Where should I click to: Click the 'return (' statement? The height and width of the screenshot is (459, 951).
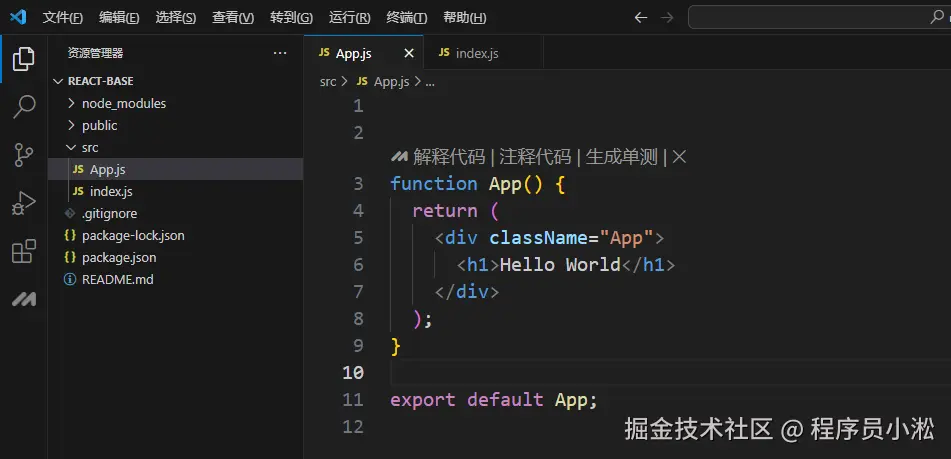[x=455, y=210]
